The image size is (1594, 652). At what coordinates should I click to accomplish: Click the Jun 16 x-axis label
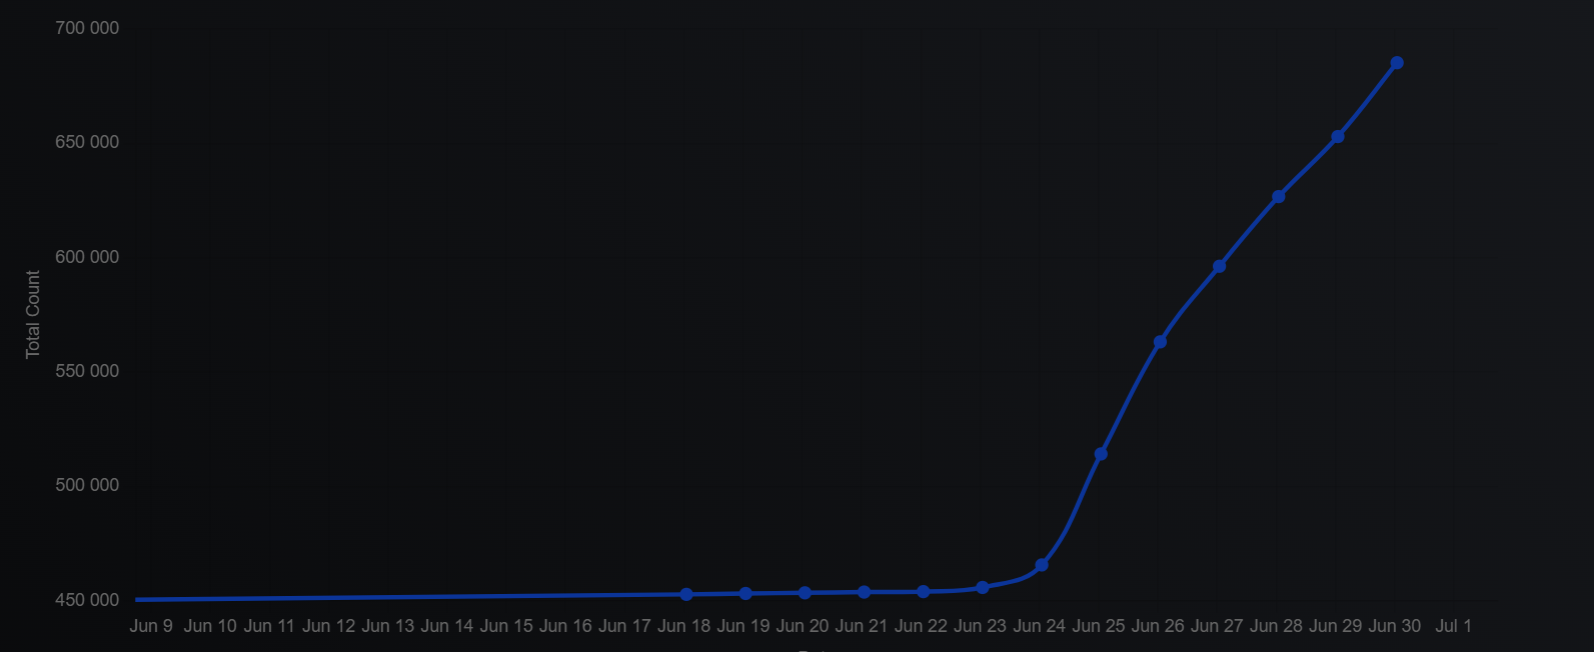coord(565,626)
